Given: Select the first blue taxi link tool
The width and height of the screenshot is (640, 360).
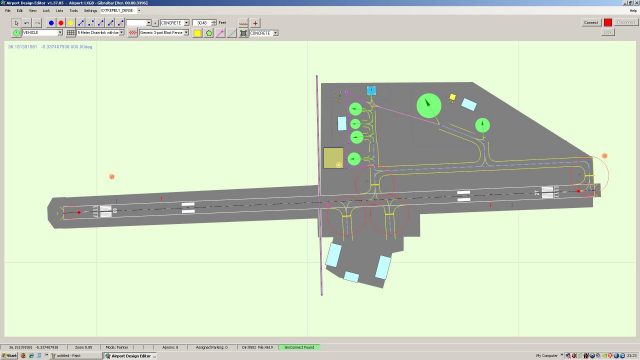Looking at the screenshot, I should tap(81, 23).
